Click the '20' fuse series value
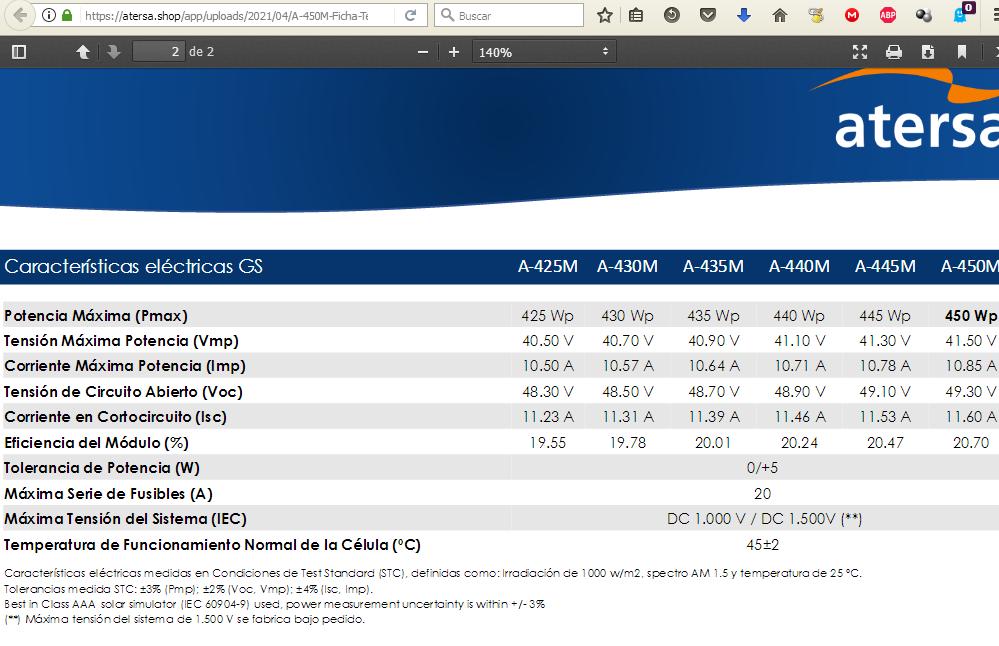 (x=763, y=494)
